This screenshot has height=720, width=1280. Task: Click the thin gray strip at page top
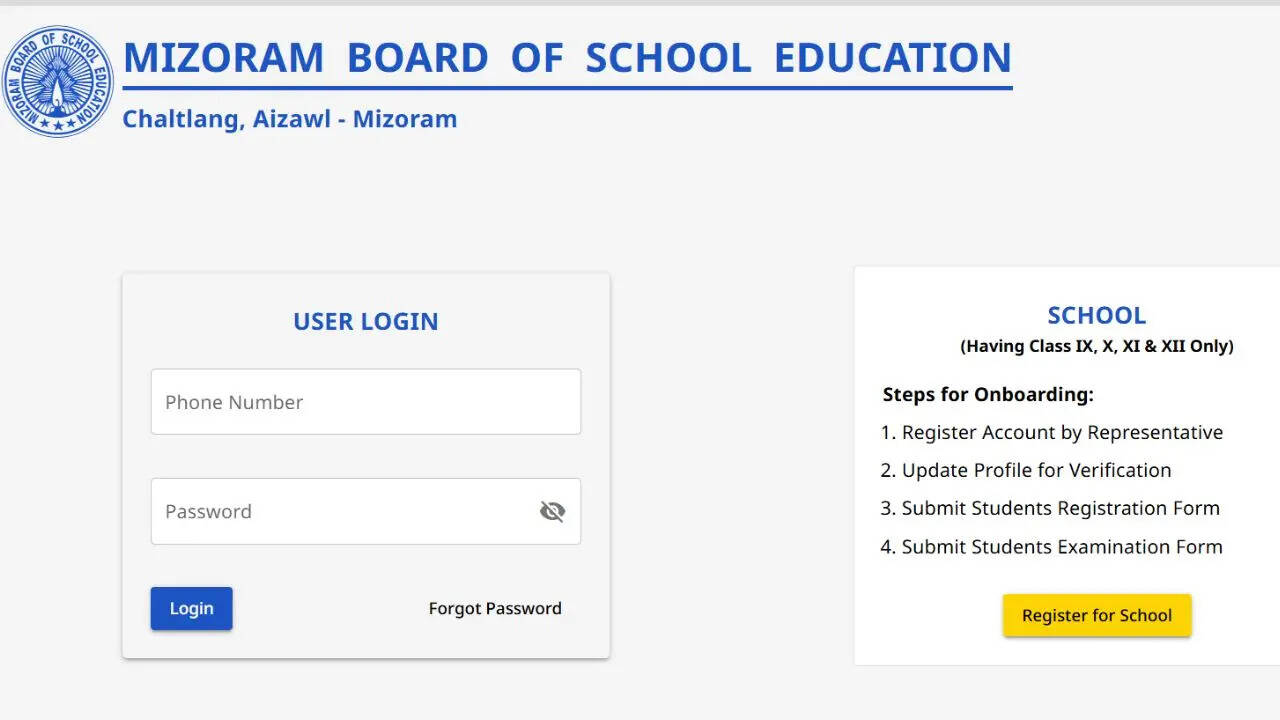(x=640, y=3)
